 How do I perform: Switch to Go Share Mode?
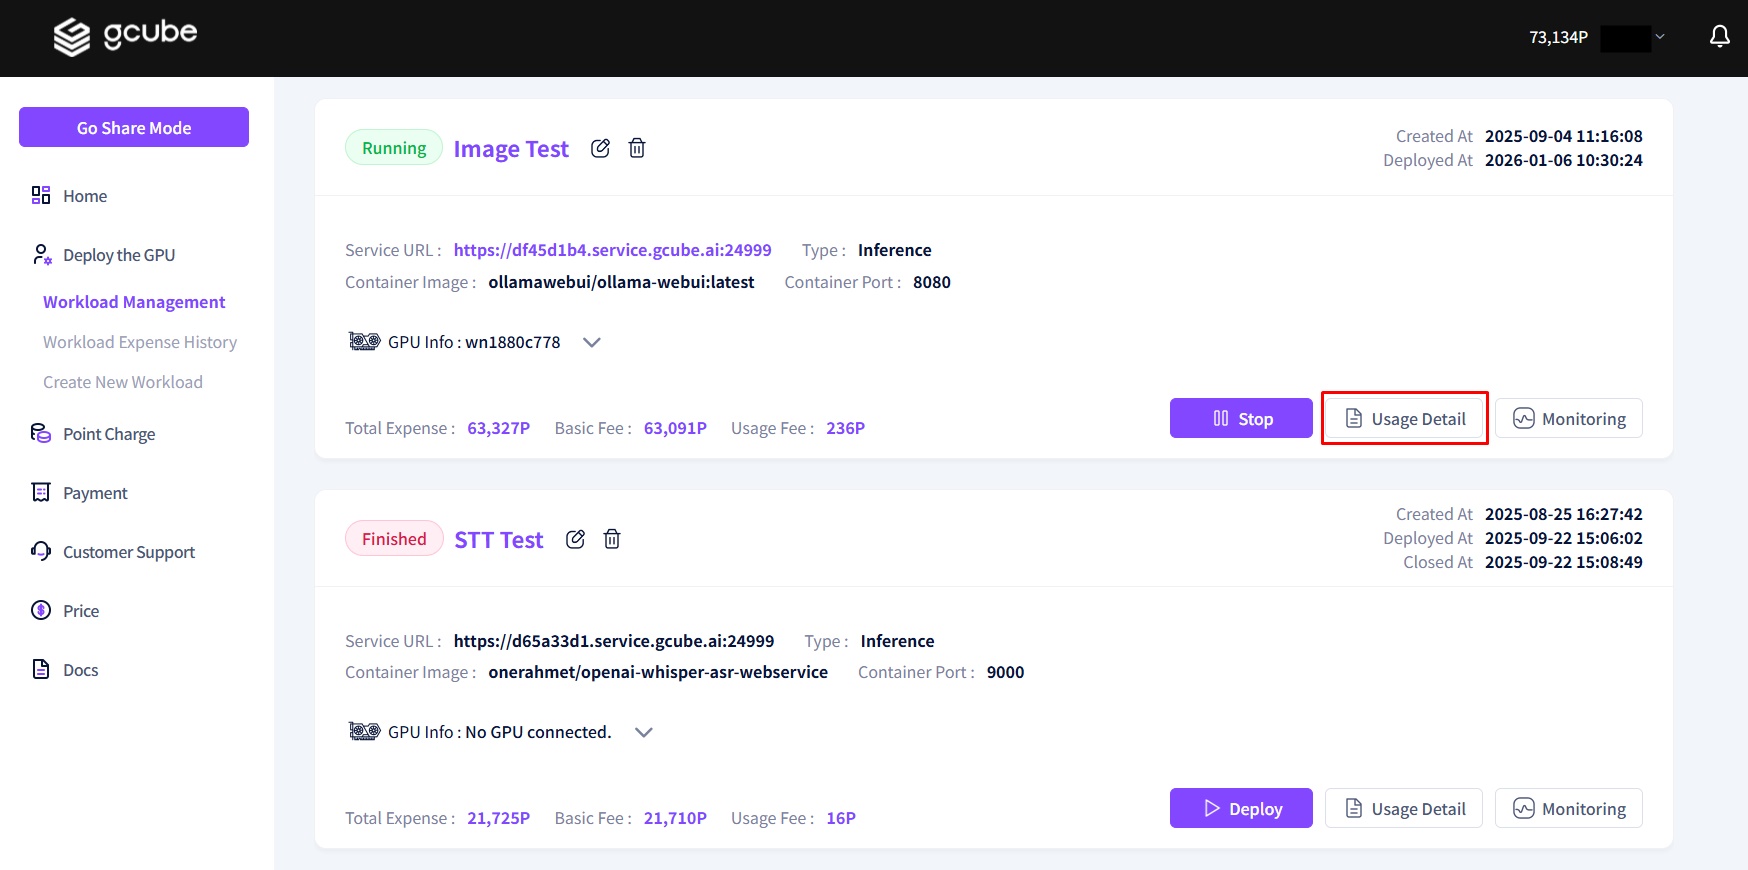click(x=134, y=127)
